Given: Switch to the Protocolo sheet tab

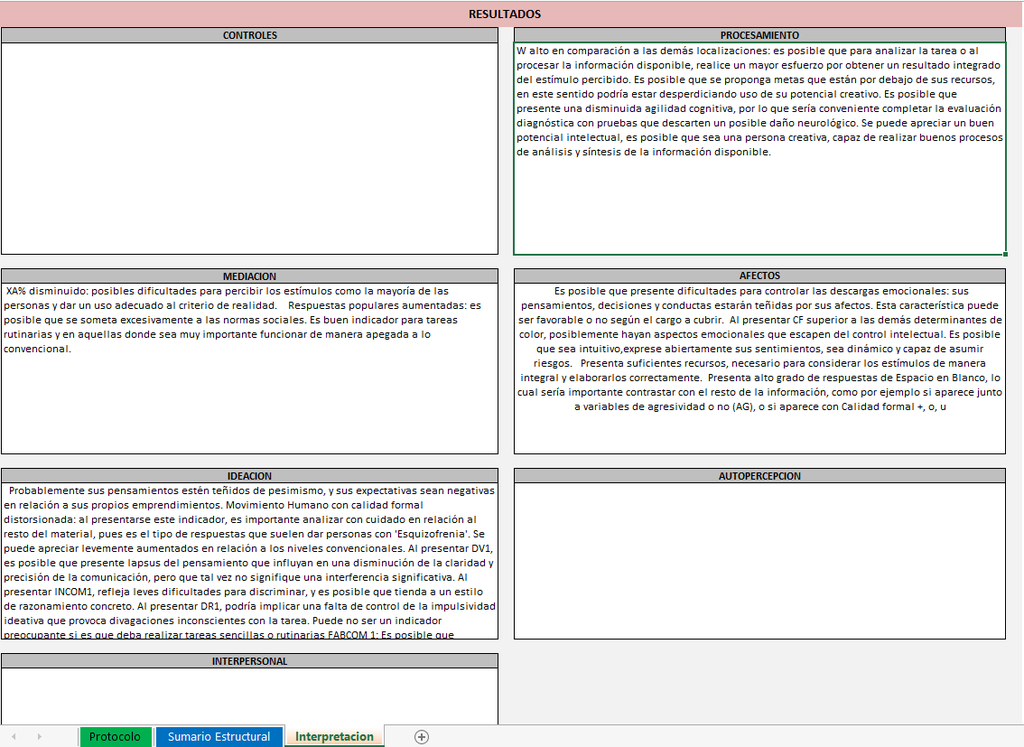Looking at the screenshot, I should (115, 736).
